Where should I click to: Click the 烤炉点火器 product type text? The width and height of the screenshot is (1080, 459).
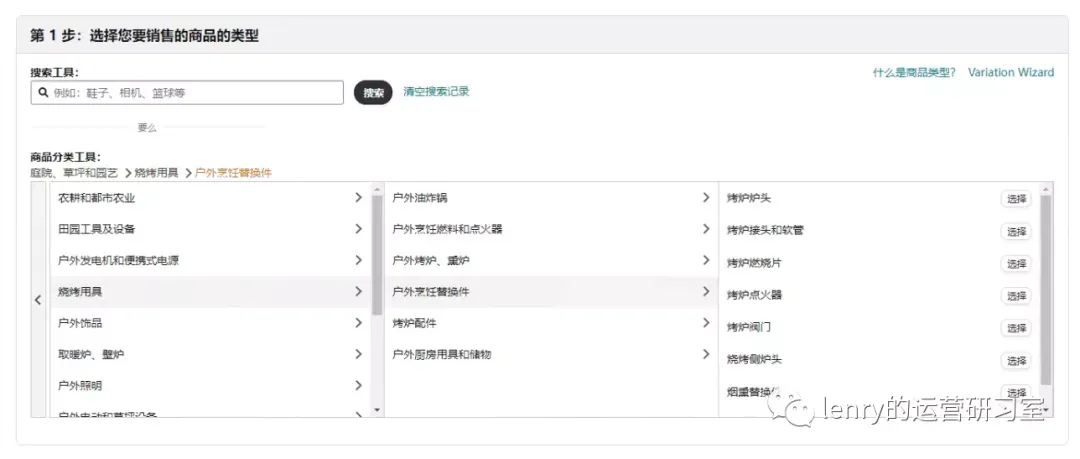(x=754, y=295)
